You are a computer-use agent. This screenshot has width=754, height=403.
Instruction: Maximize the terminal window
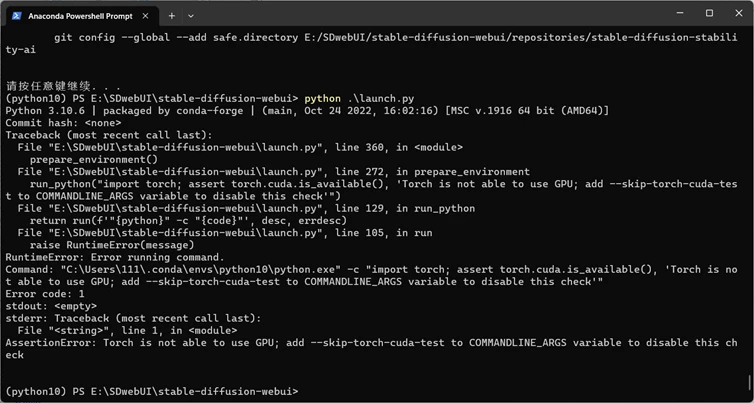click(709, 13)
